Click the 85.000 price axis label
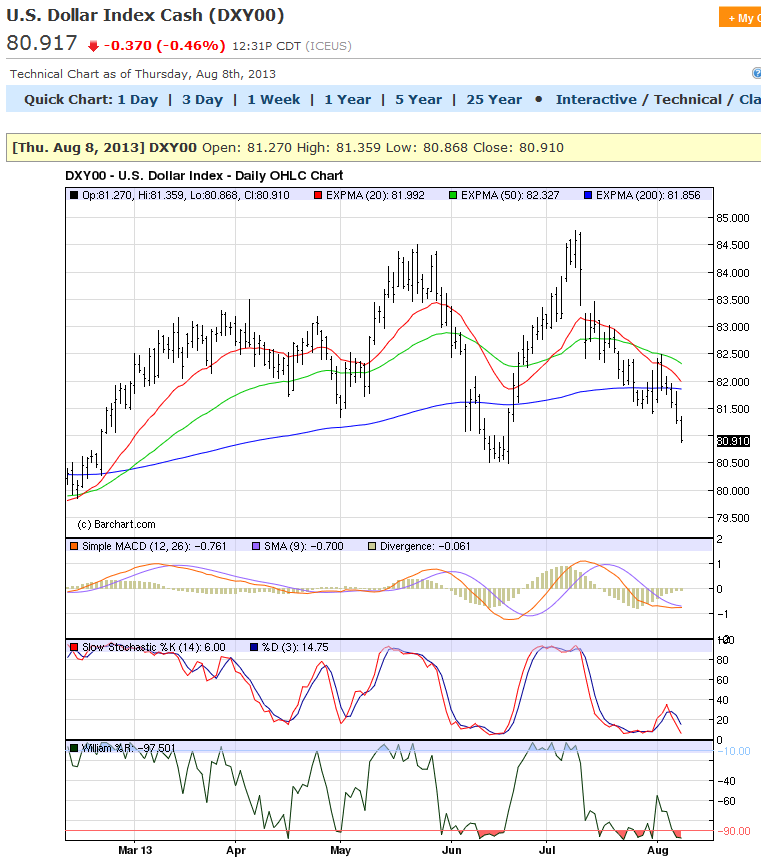Viewport: 761px width, 860px height. 733,218
